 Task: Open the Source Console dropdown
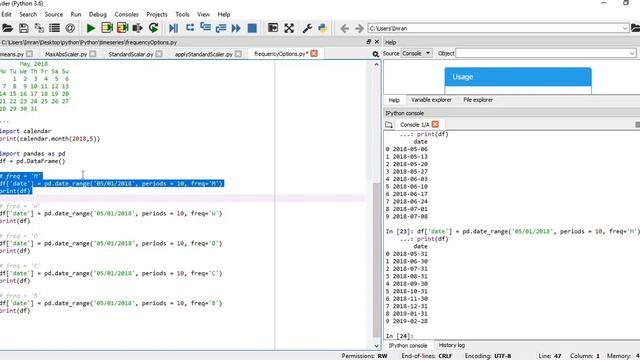tap(416, 53)
